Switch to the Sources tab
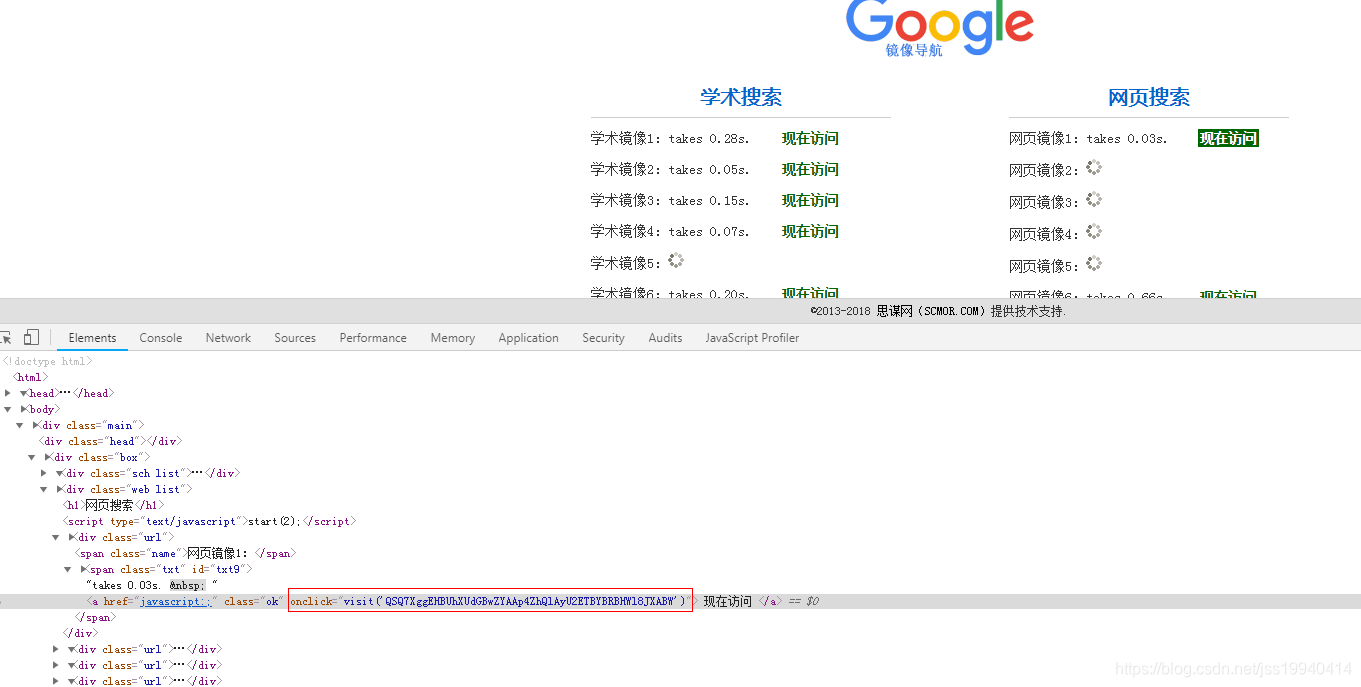1361x687 pixels. click(x=295, y=338)
